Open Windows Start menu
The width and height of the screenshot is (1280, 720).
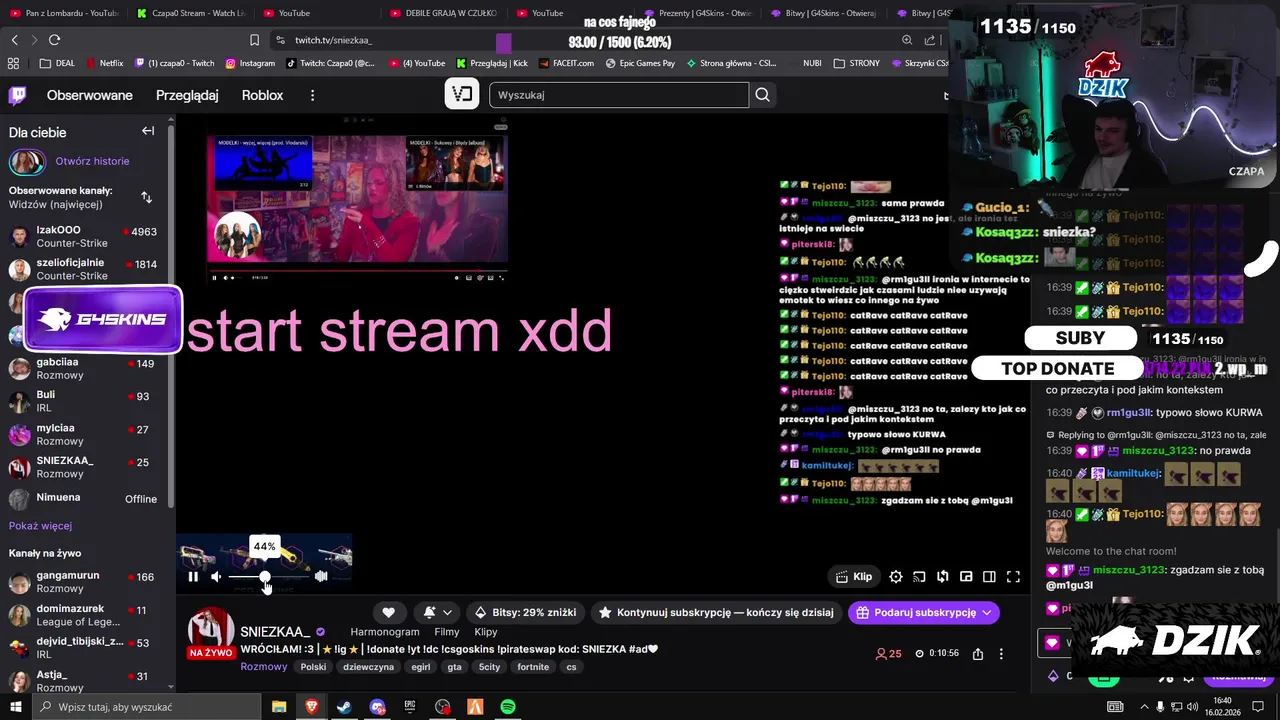pyautogui.click(x=16, y=707)
